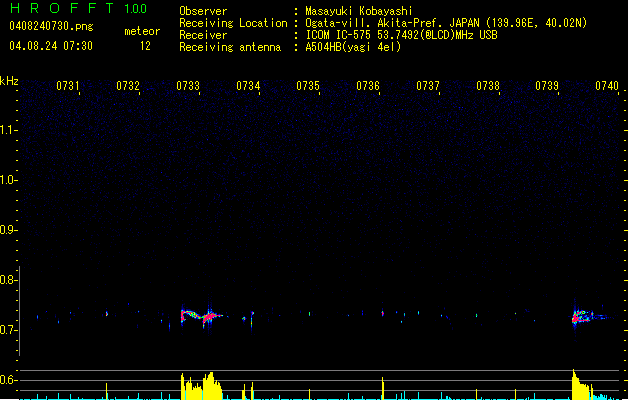
Task: Click the 0739 time marker
Action: click(x=547, y=86)
